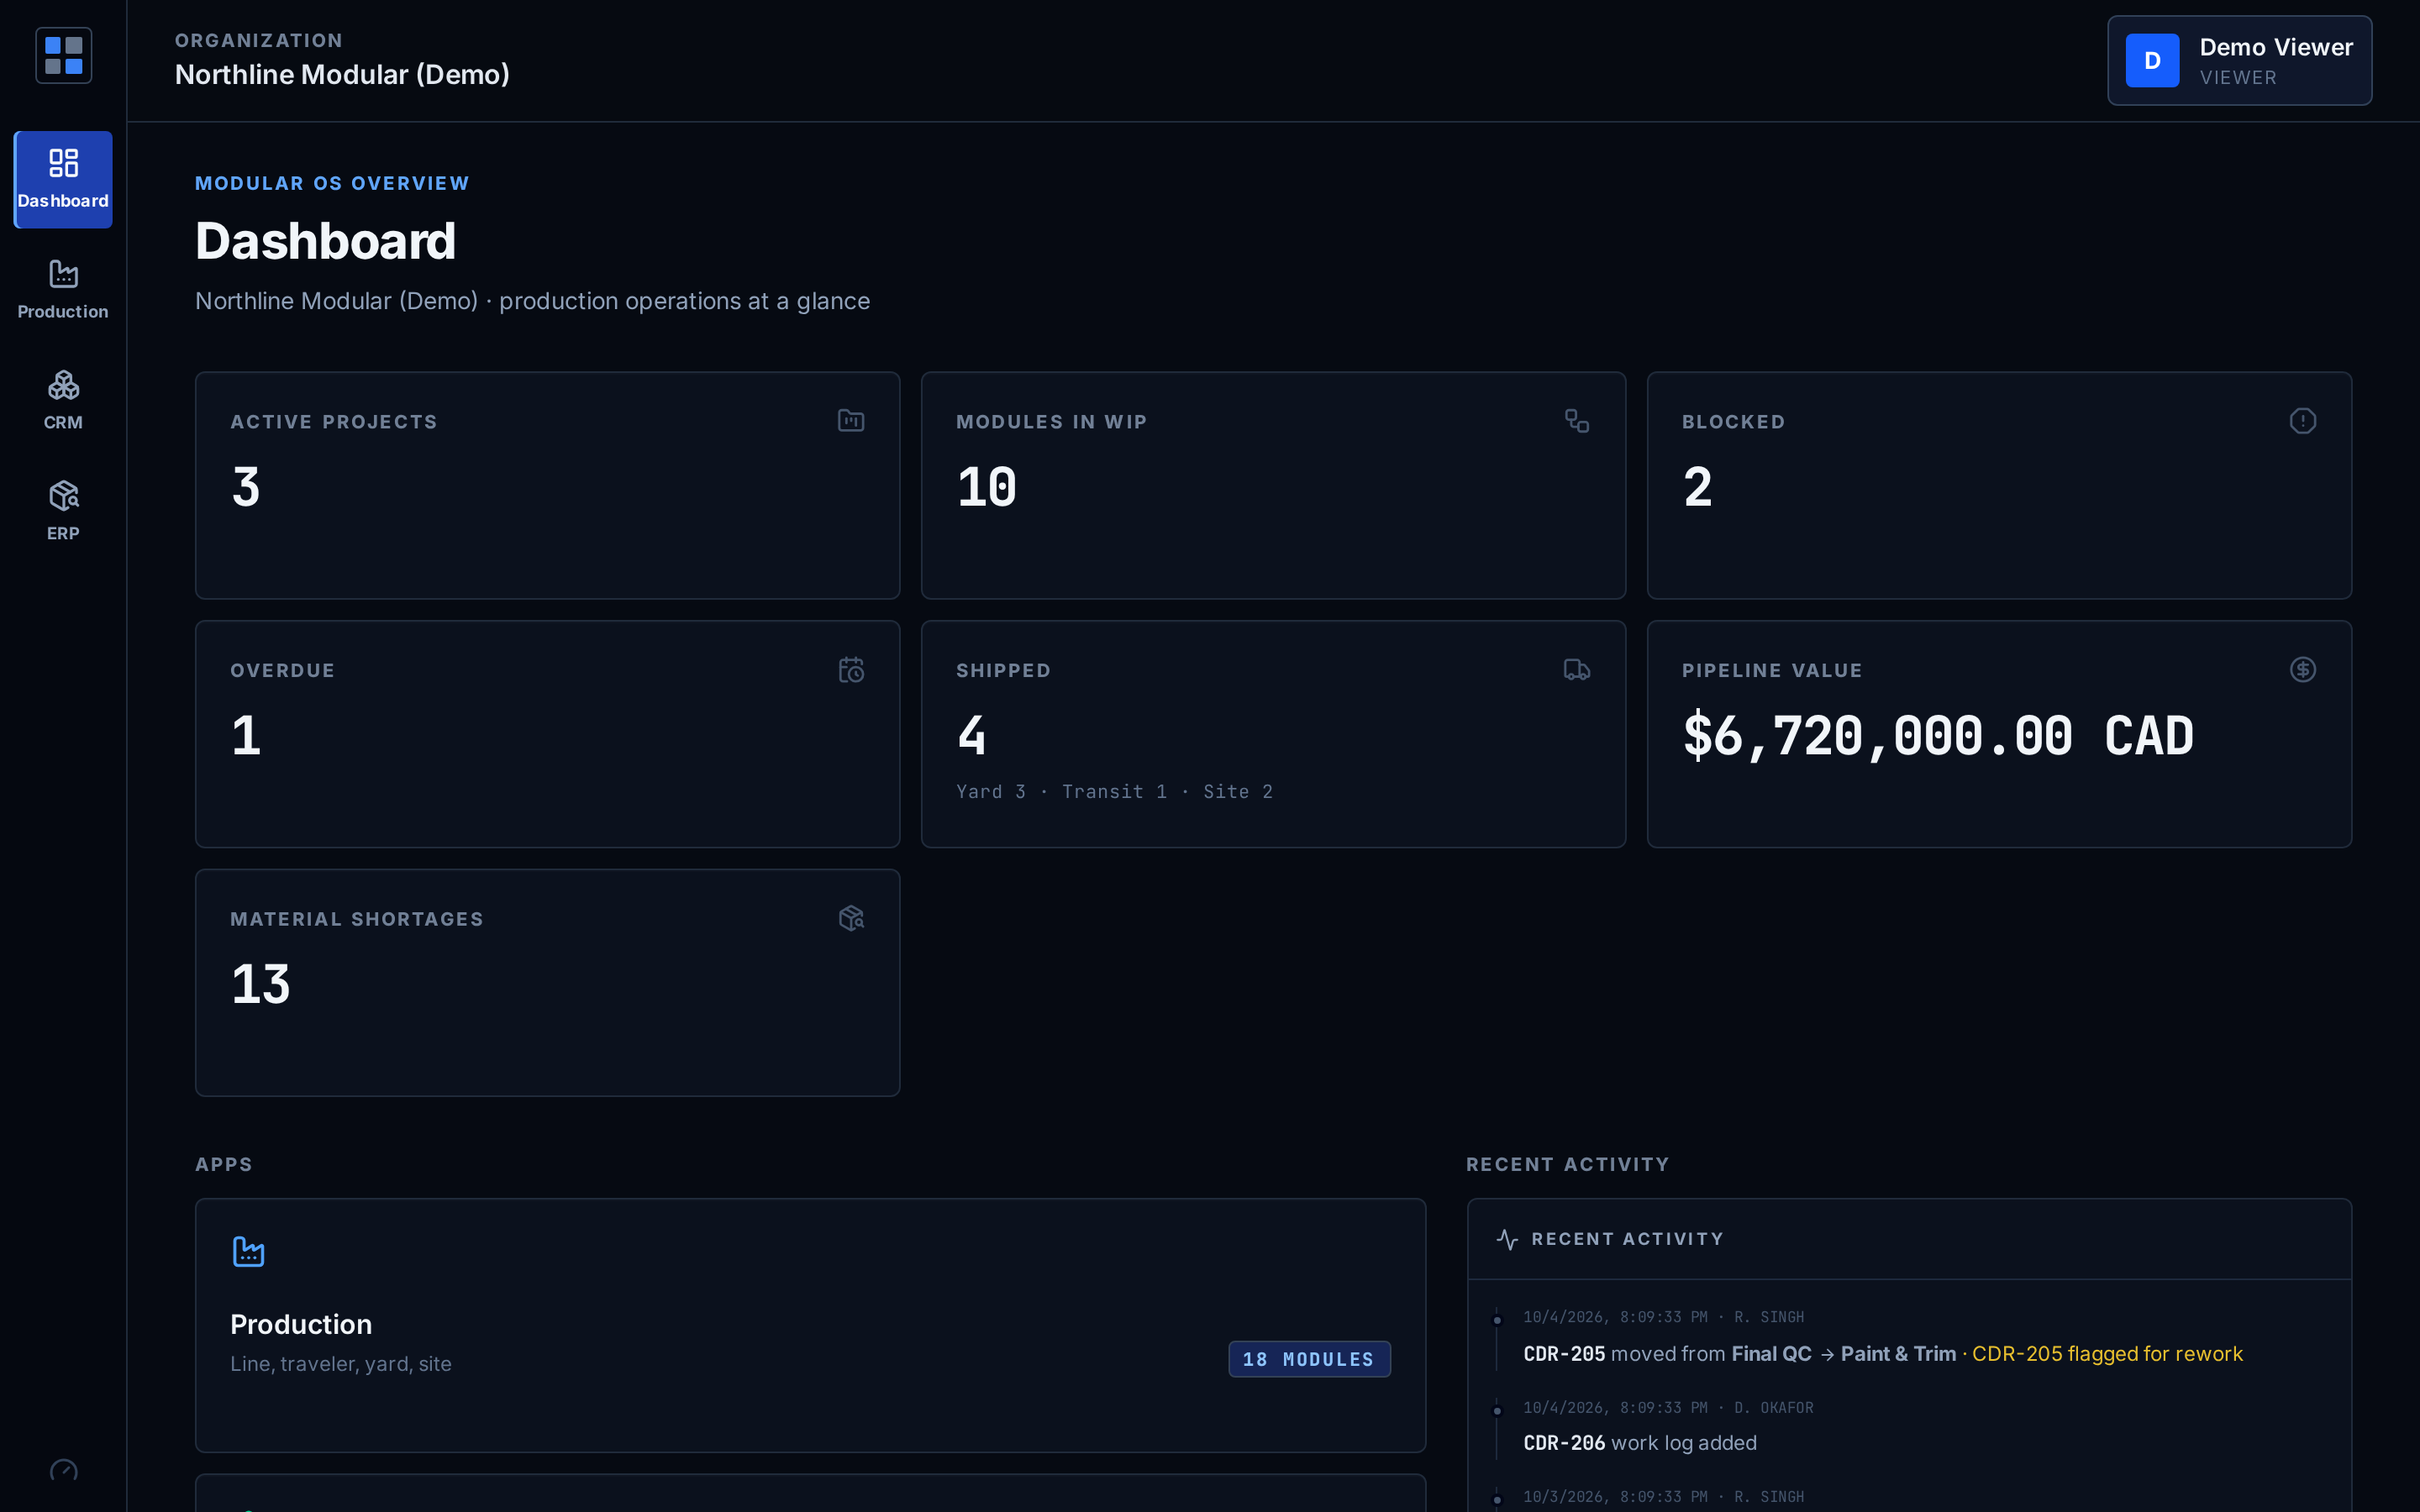Click the Shipped count 4

tap(971, 736)
